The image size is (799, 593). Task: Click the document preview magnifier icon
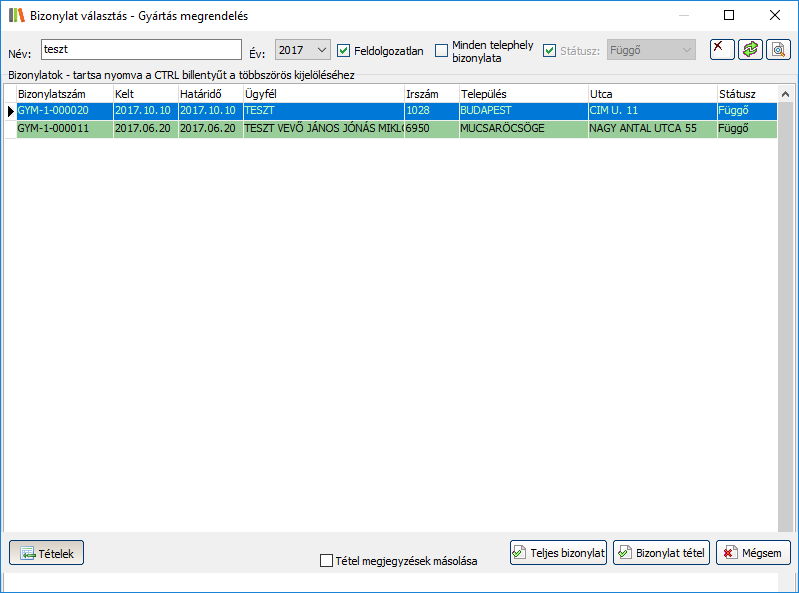[778, 50]
